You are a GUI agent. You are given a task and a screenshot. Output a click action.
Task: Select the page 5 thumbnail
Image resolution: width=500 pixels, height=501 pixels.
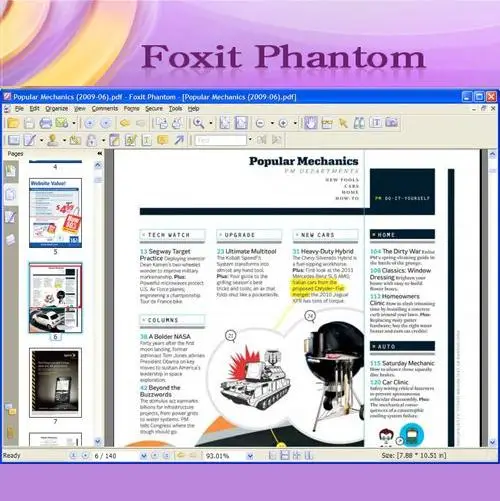click(x=55, y=213)
